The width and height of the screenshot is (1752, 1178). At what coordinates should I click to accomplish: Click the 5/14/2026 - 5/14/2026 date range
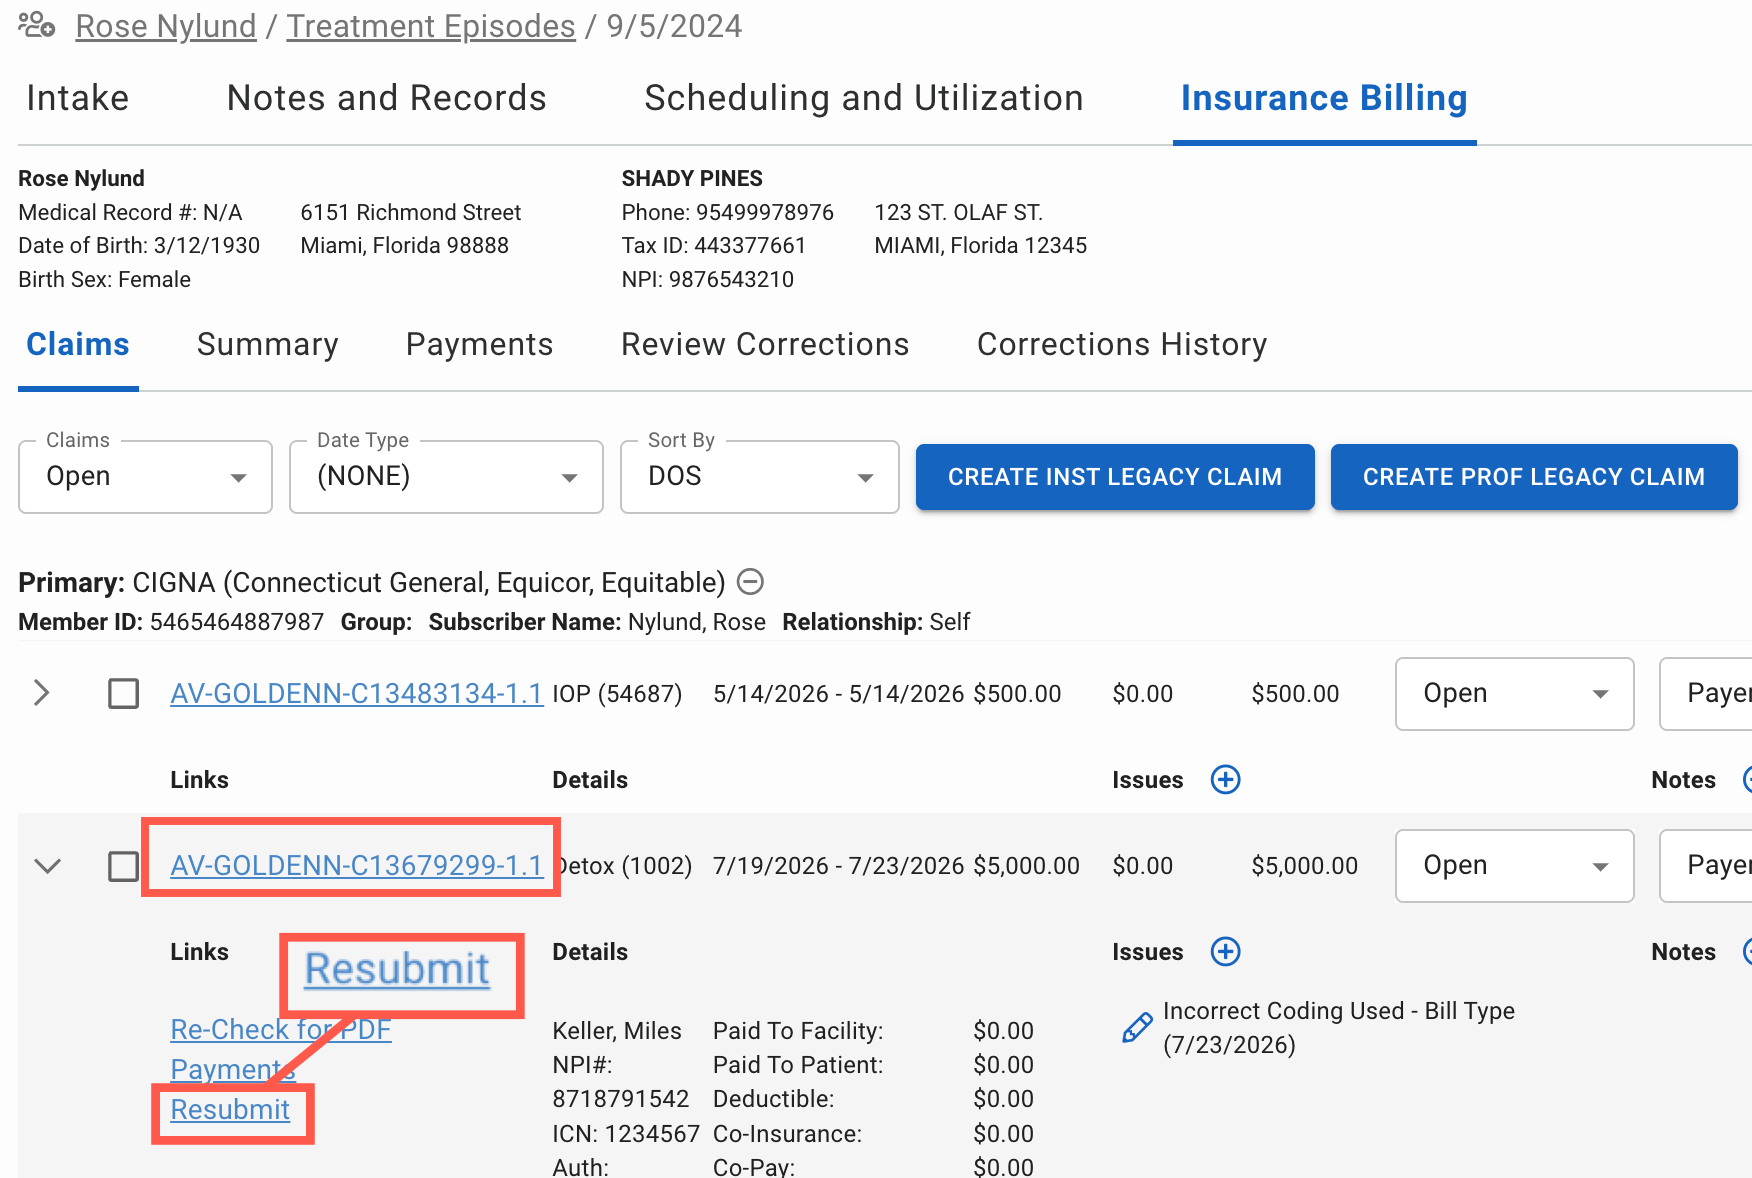pyautogui.click(x=838, y=693)
